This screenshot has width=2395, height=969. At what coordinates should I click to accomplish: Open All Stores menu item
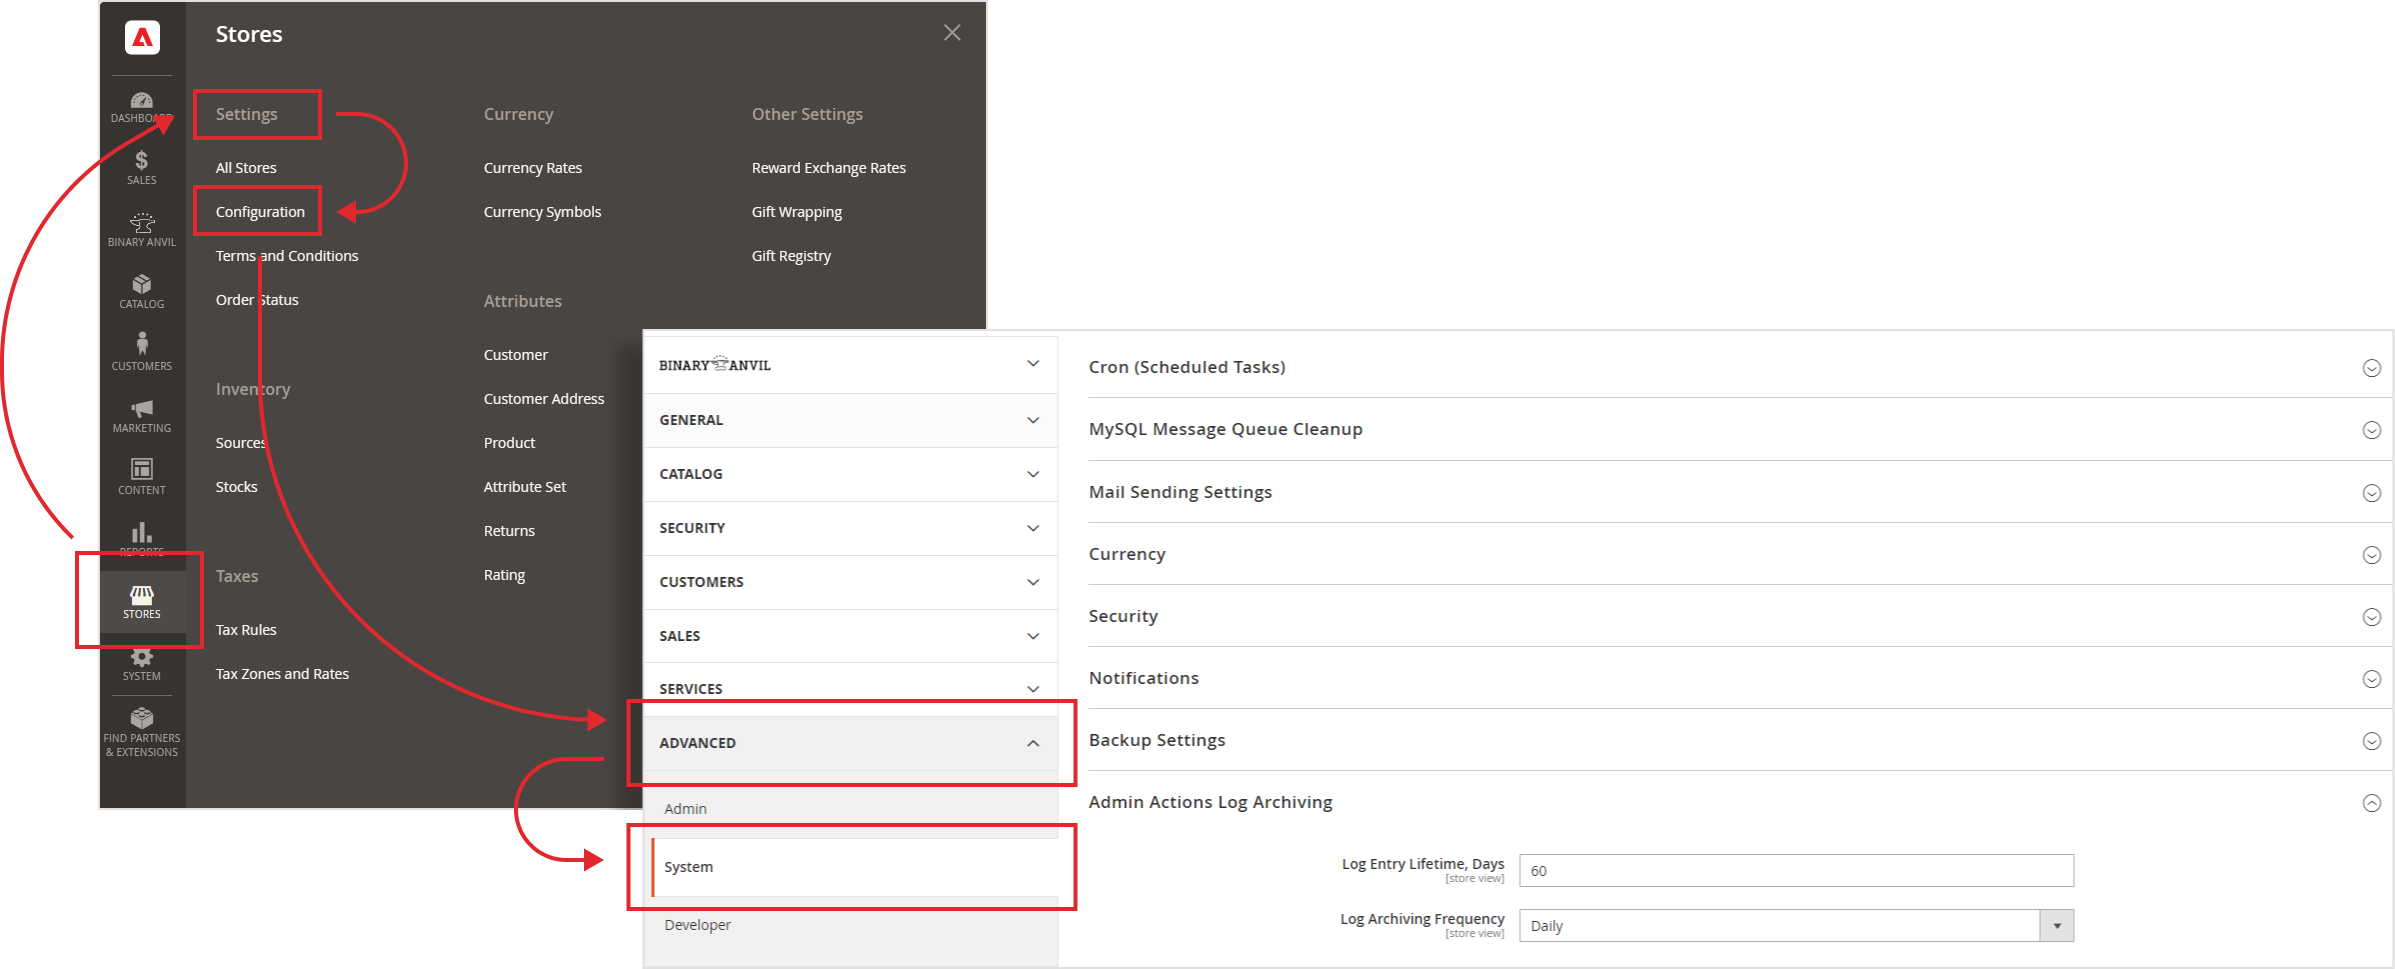click(246, 167)
